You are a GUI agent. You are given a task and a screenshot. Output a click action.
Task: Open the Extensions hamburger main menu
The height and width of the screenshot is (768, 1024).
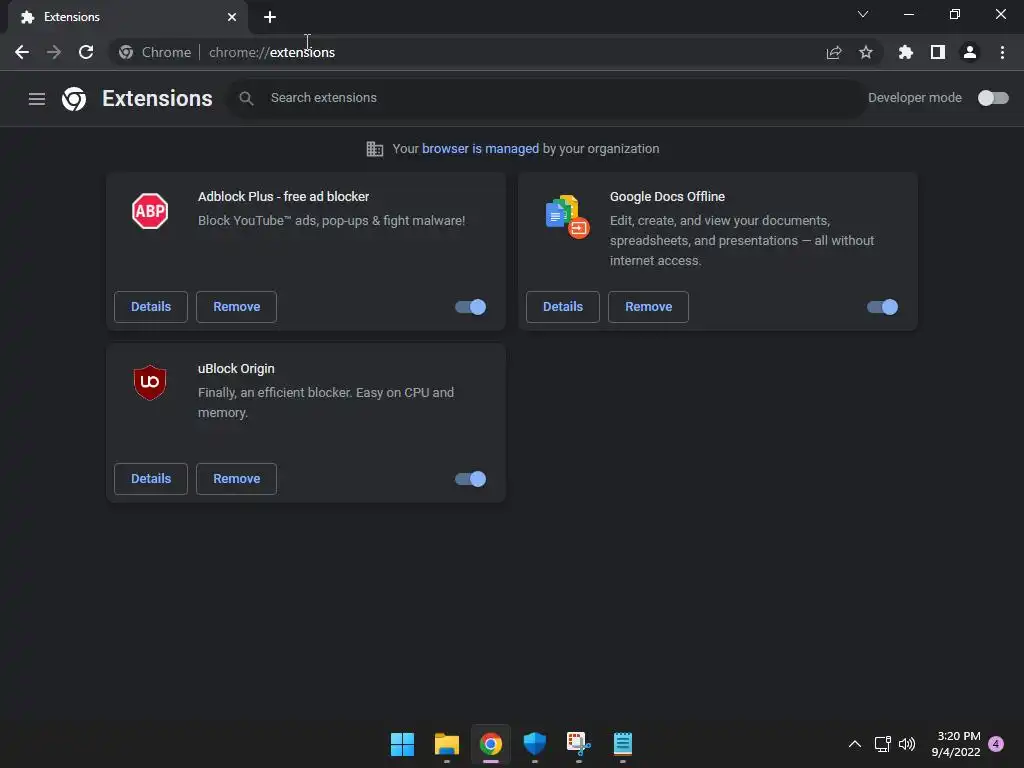click(x=37, y=99)
